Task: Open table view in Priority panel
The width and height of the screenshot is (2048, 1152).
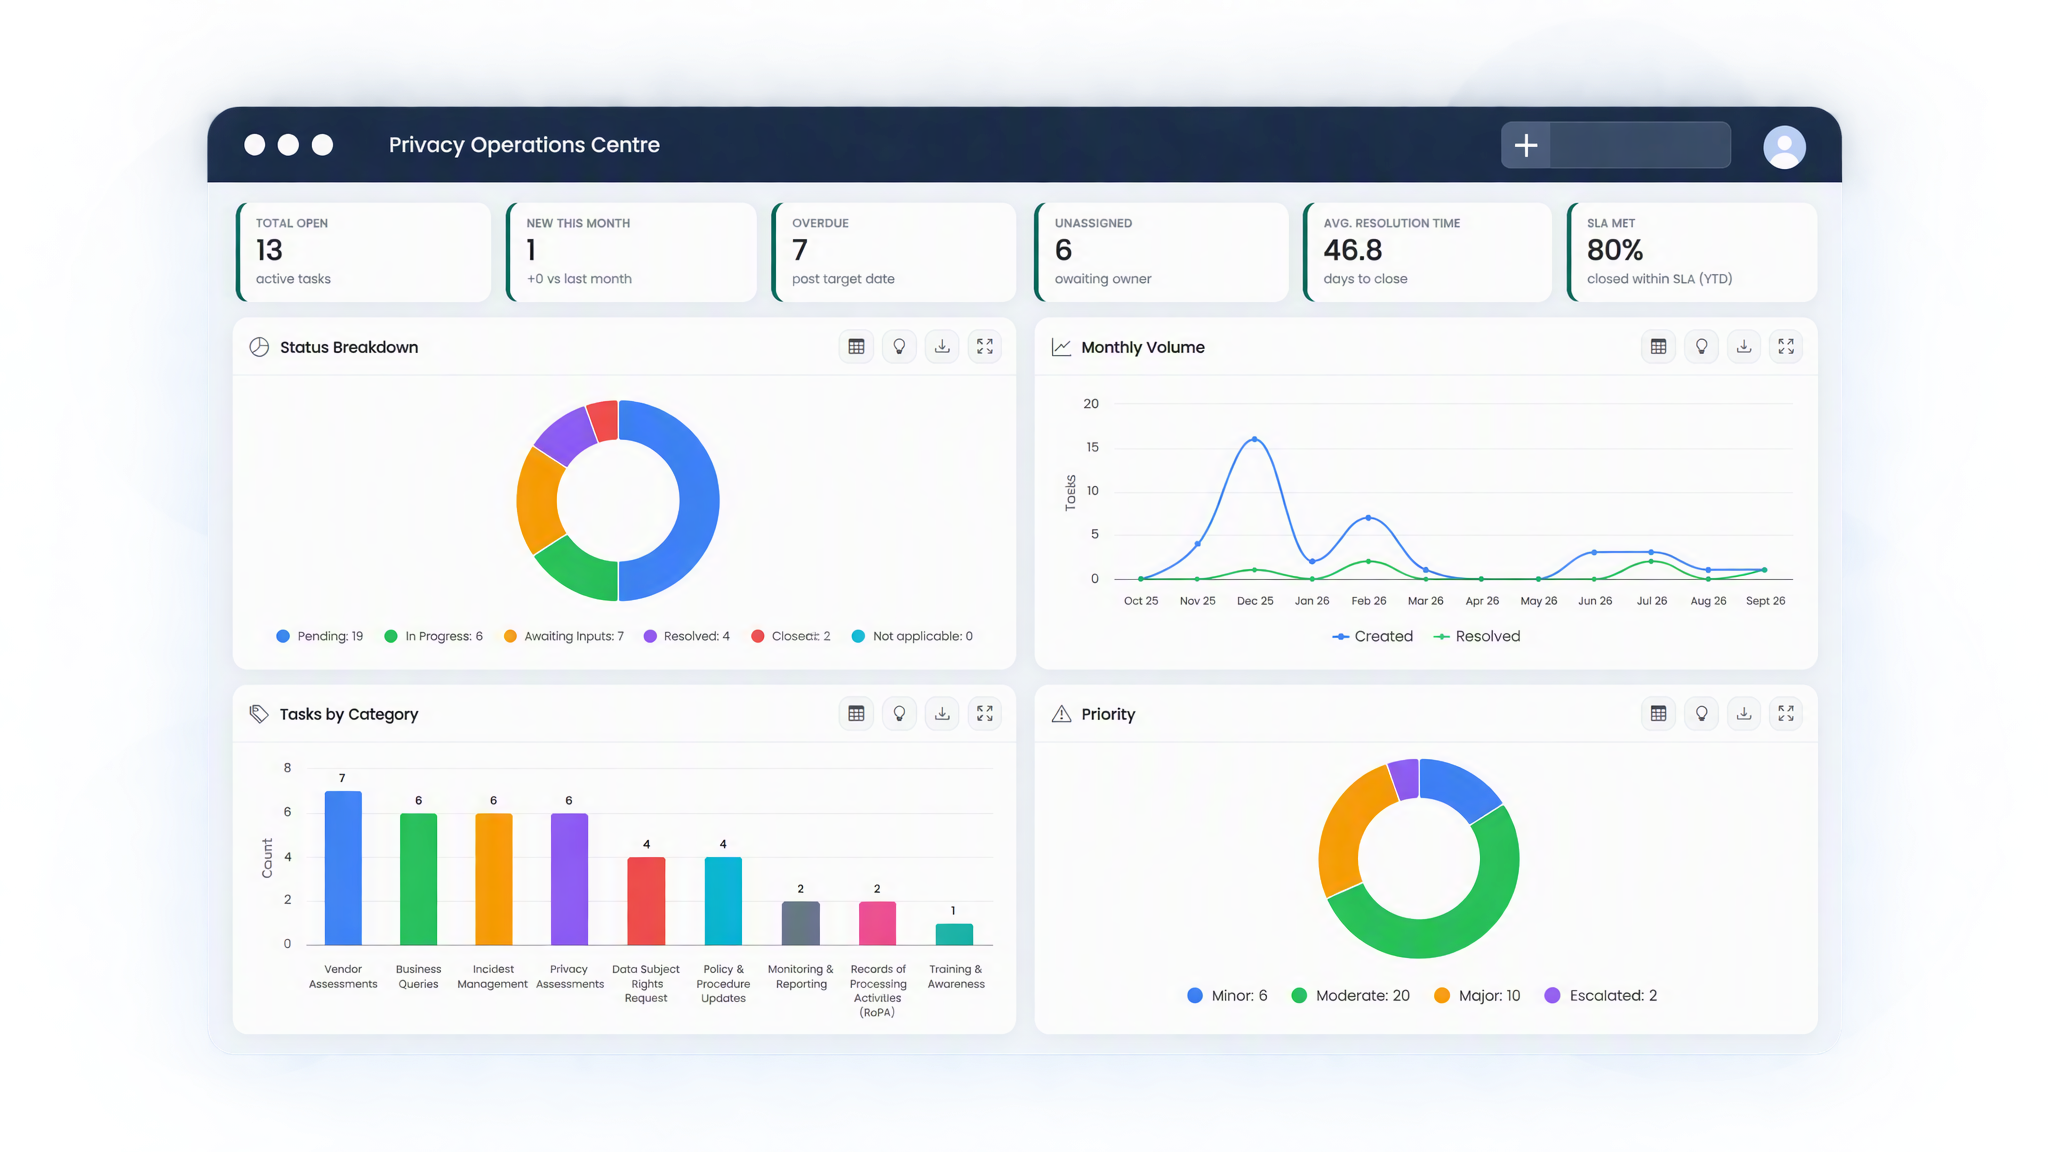Action: pyautogui.click(x=1658, y=713)
